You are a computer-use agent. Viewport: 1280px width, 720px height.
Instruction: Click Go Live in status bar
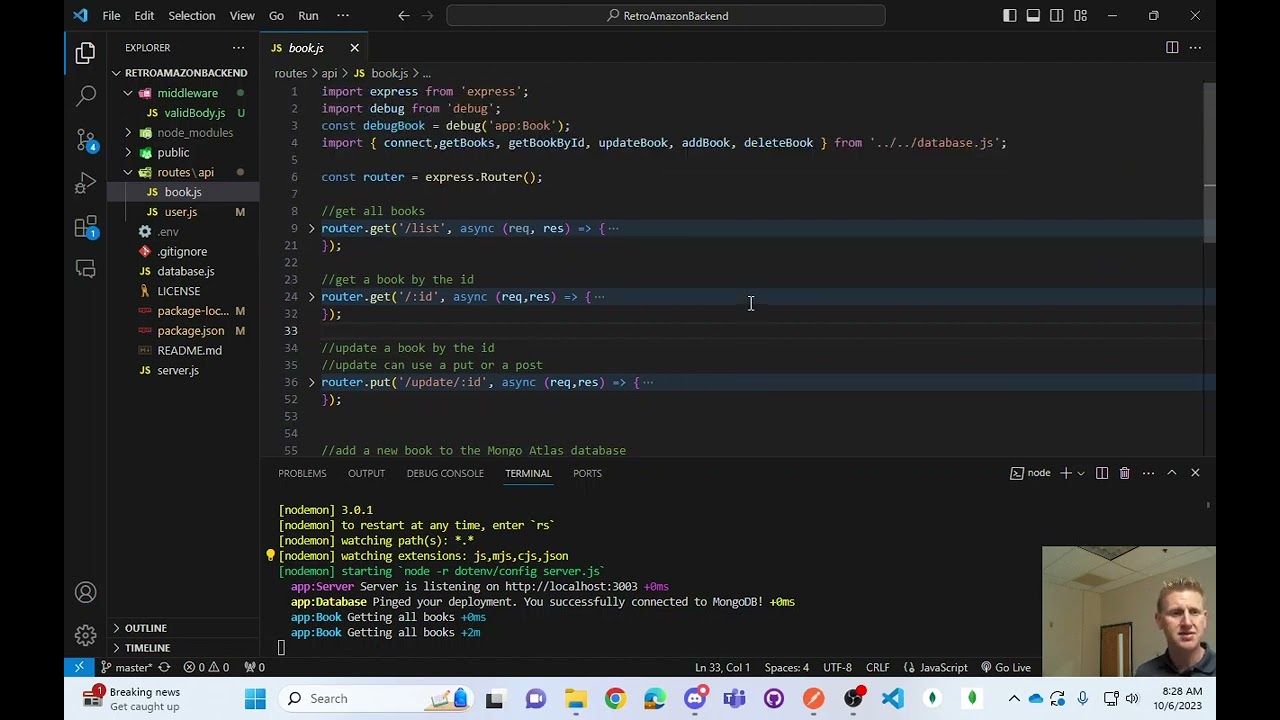[x=1005, y=667]
